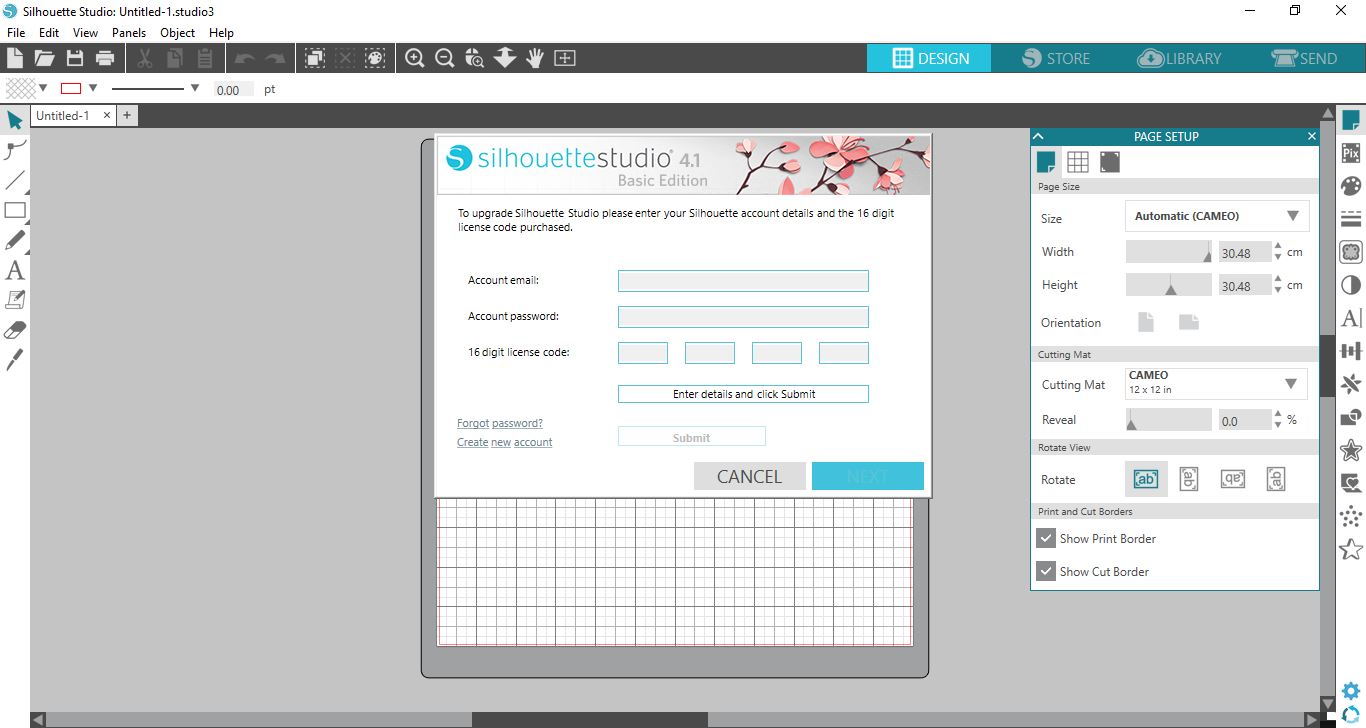The height and width of the screenshot is (728, 1366).
Task: Adjust the Height slider in Page Setup
Action: tap(1169, 285)
